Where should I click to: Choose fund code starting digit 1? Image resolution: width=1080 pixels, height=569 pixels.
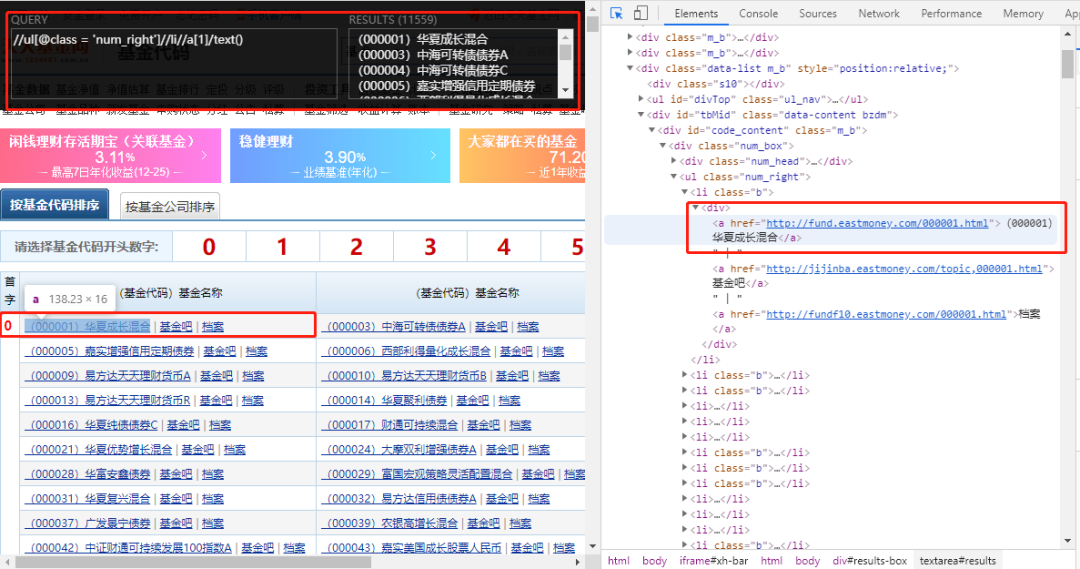coord(282,247)
